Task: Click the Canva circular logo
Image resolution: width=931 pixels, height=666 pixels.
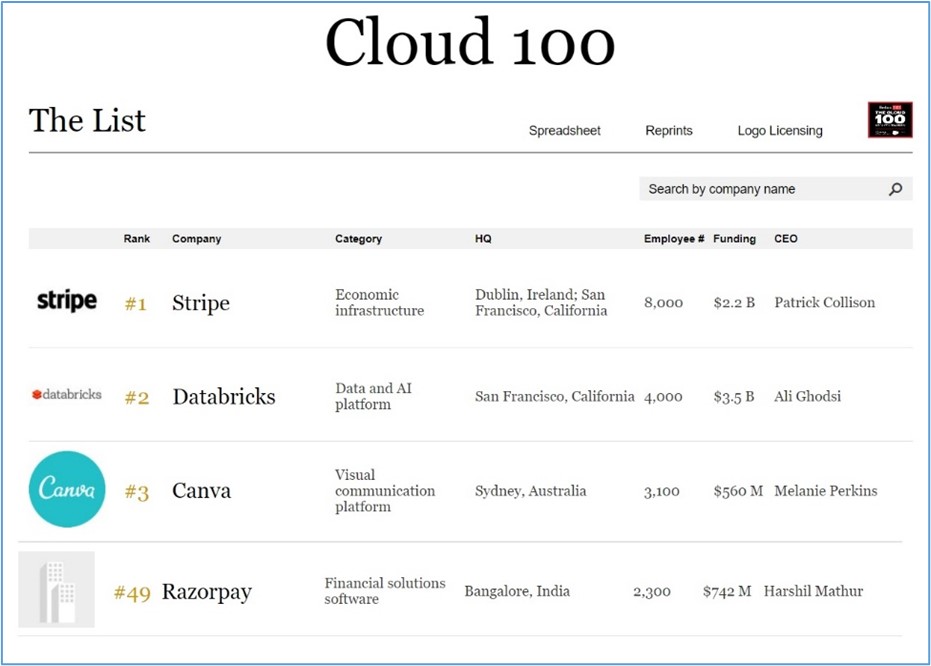Action: (66, 489)
